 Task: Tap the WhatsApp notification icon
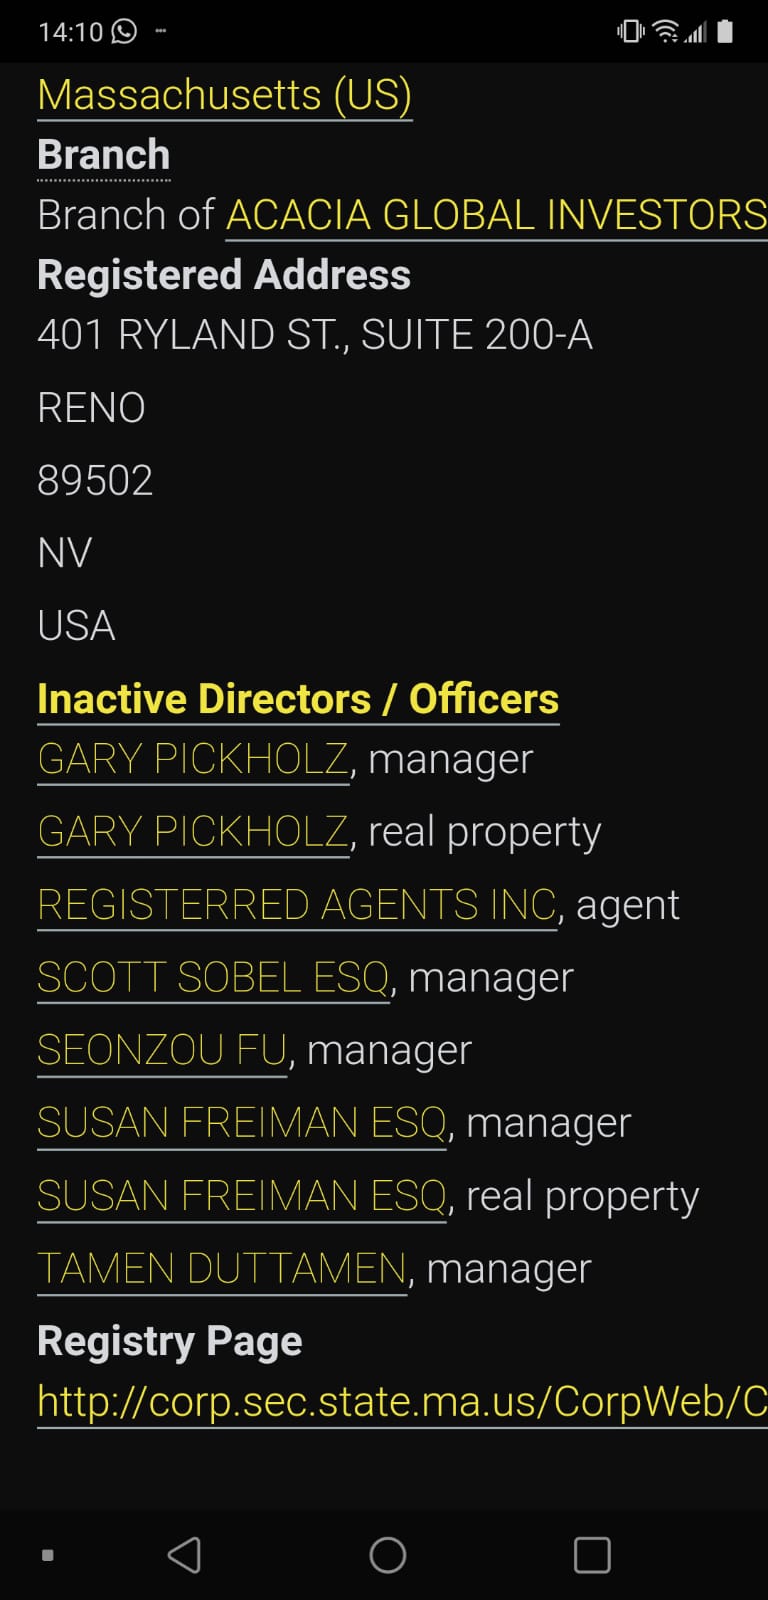tap(124, 31)
